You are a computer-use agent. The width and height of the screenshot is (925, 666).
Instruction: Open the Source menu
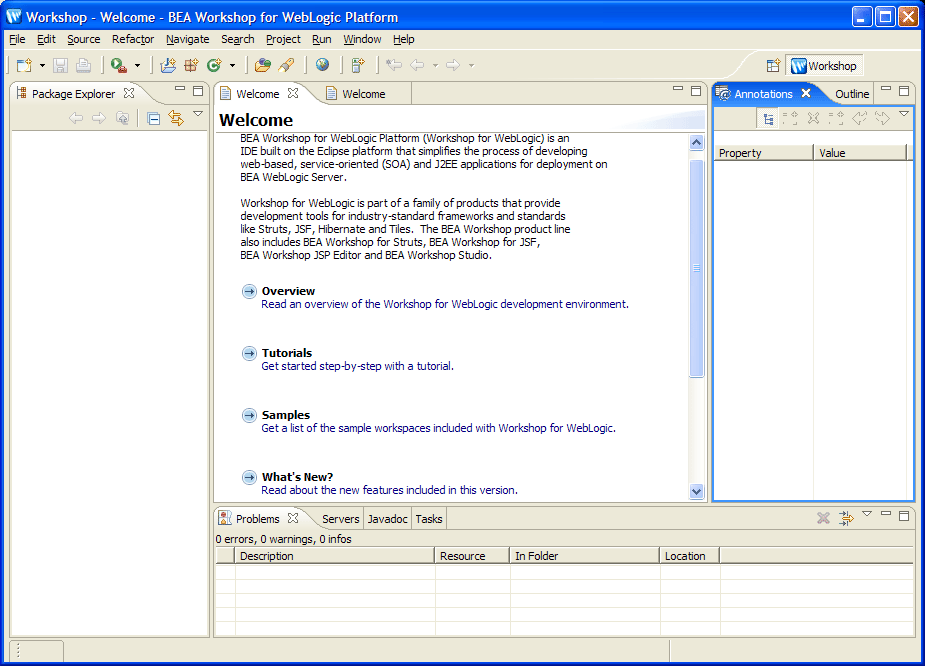83,40
